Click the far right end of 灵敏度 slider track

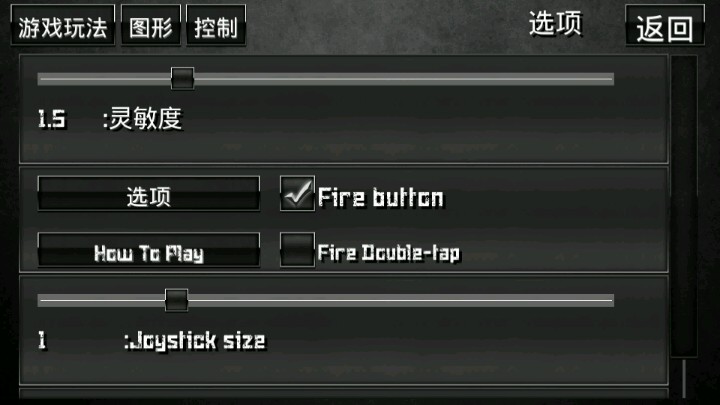coord(610,79)
